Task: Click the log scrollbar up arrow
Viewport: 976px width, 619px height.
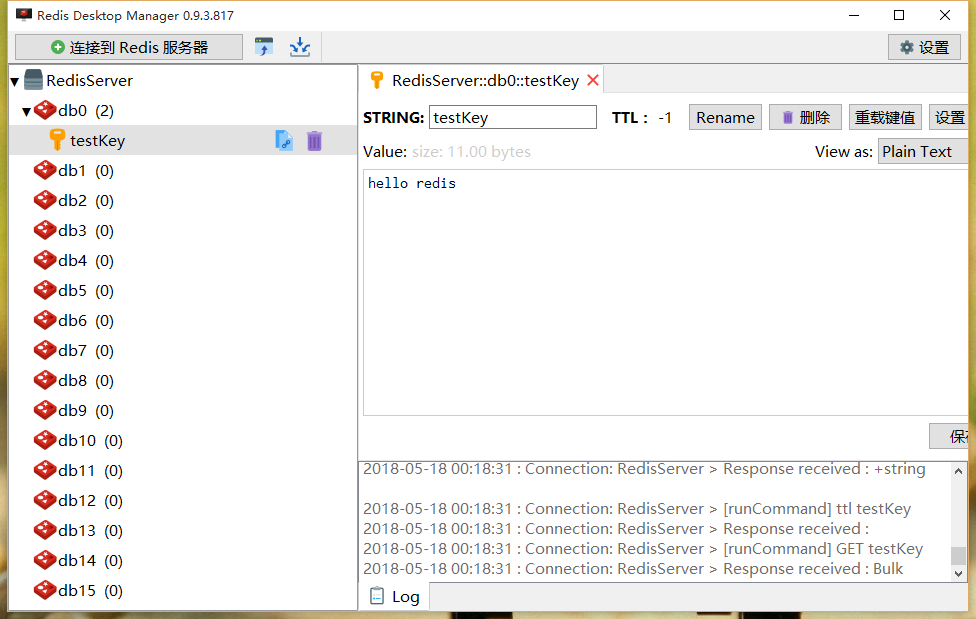Action: tap(959, 471)
